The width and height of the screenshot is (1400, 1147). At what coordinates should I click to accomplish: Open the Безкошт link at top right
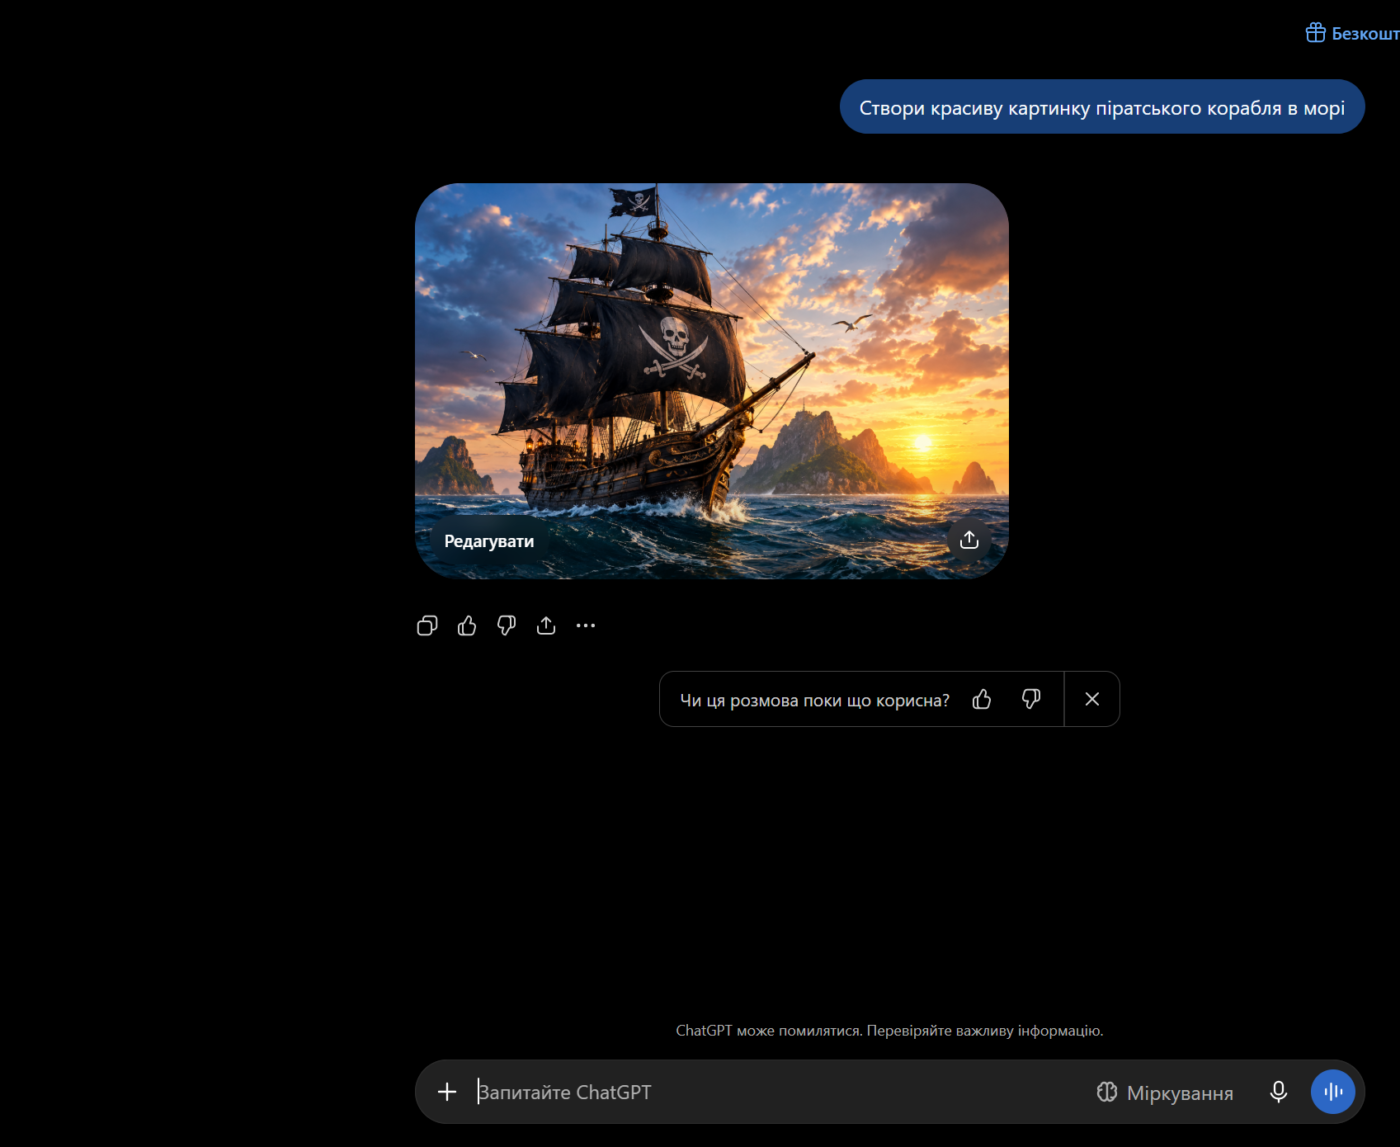tap(1365, 34)
